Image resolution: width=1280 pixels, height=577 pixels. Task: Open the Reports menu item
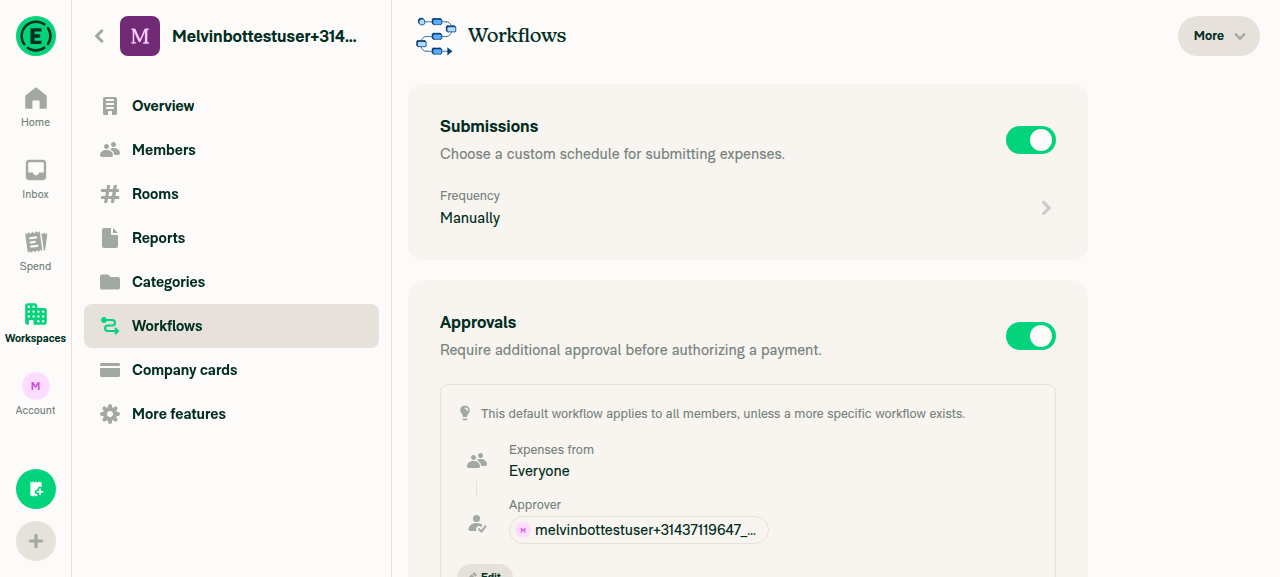pyautogui.click(x=232, y=238)
